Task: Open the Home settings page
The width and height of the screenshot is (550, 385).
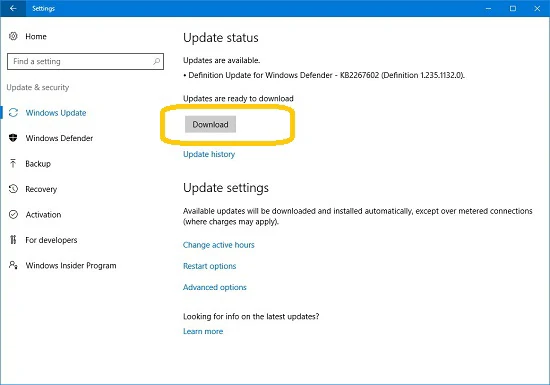Action: [x=36, y=36]
